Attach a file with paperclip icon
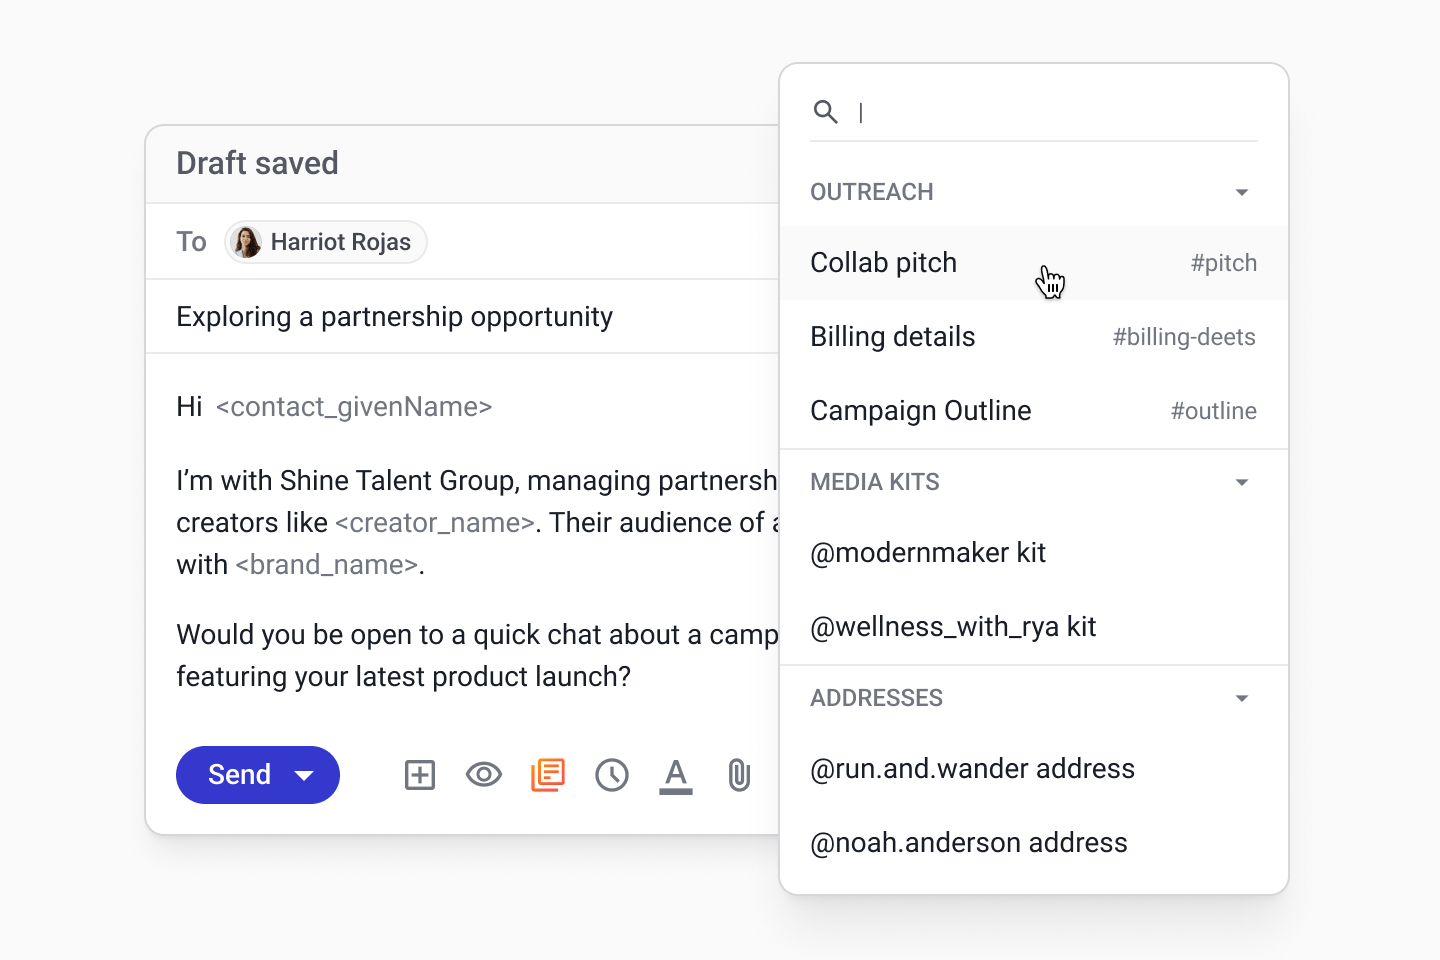This screenshot has width=1440, height=960. point(739,775)
